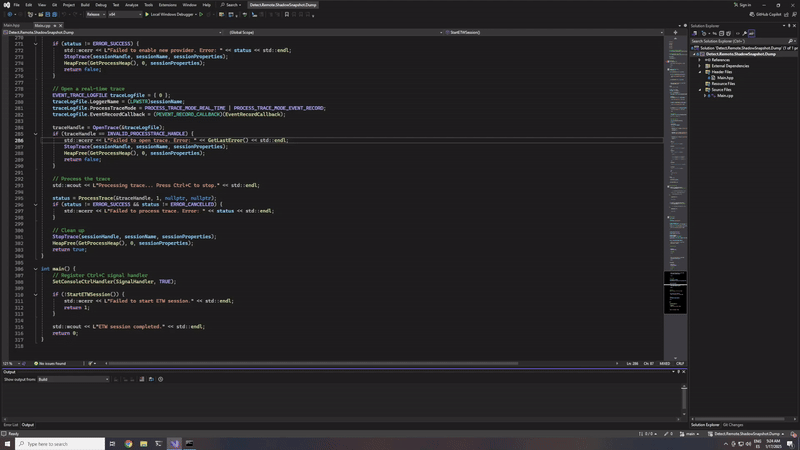Start the Local Windows Debugger

tap(172, 14)
